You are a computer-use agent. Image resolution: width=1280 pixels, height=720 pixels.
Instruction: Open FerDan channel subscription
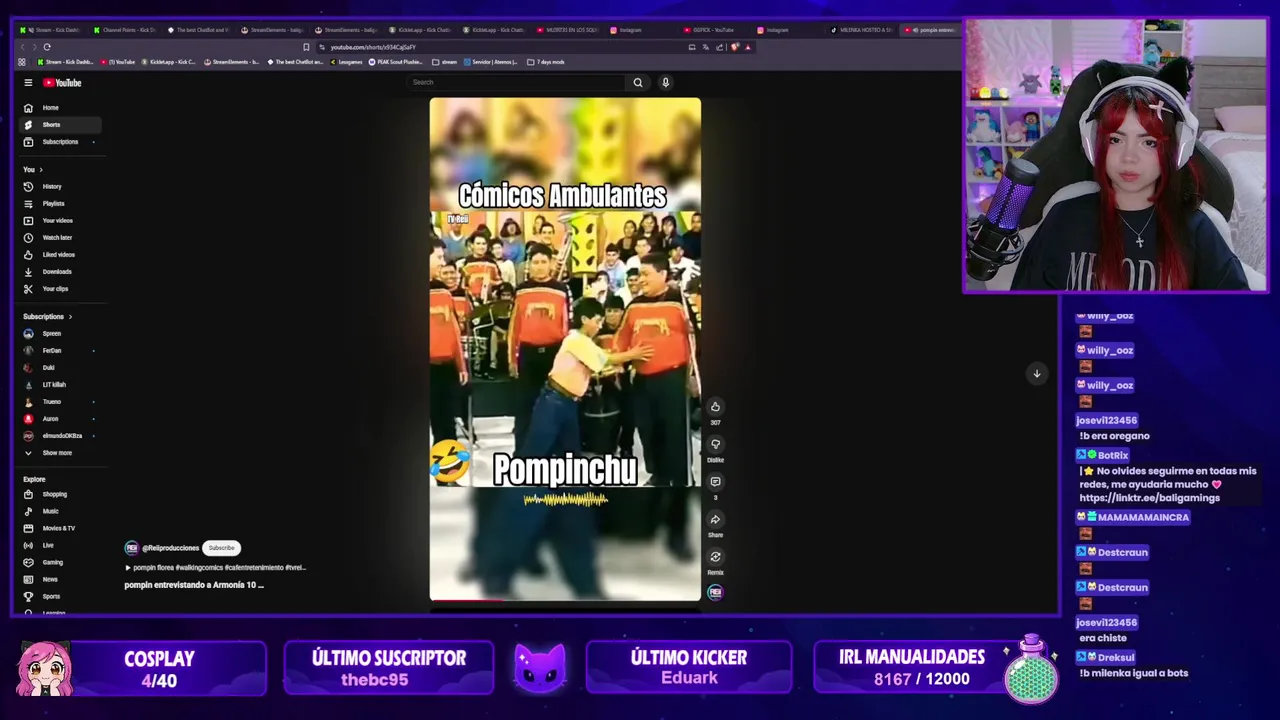coord(60,351)
